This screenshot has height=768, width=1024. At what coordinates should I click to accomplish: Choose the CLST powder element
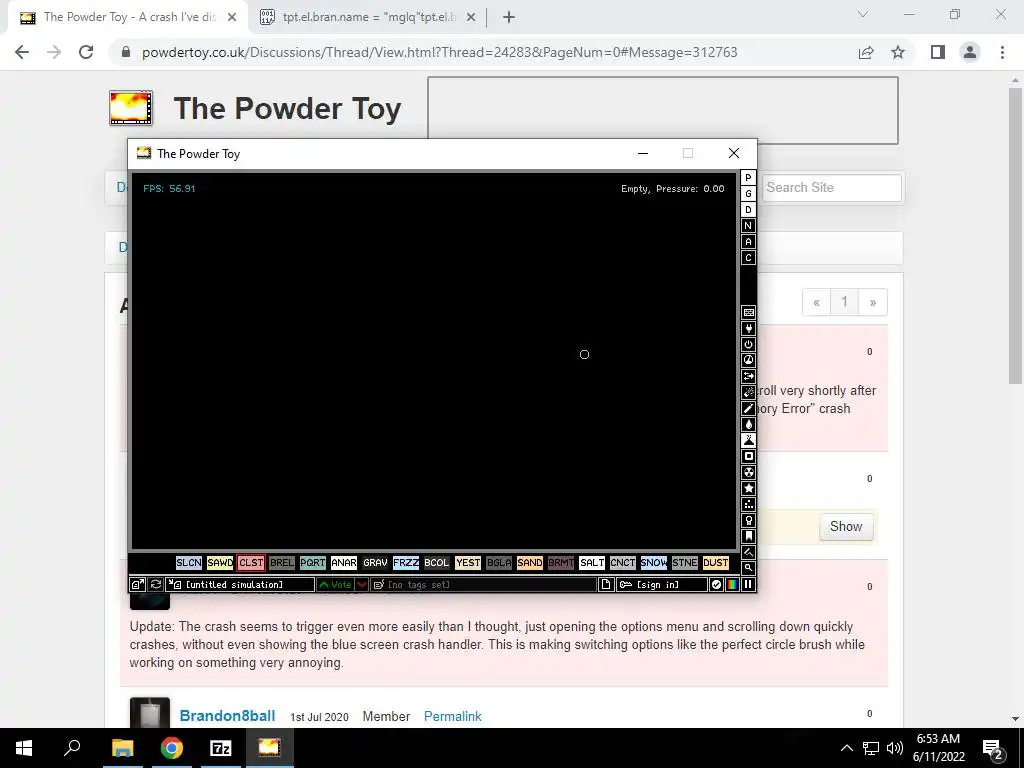[x=251, y=562]
